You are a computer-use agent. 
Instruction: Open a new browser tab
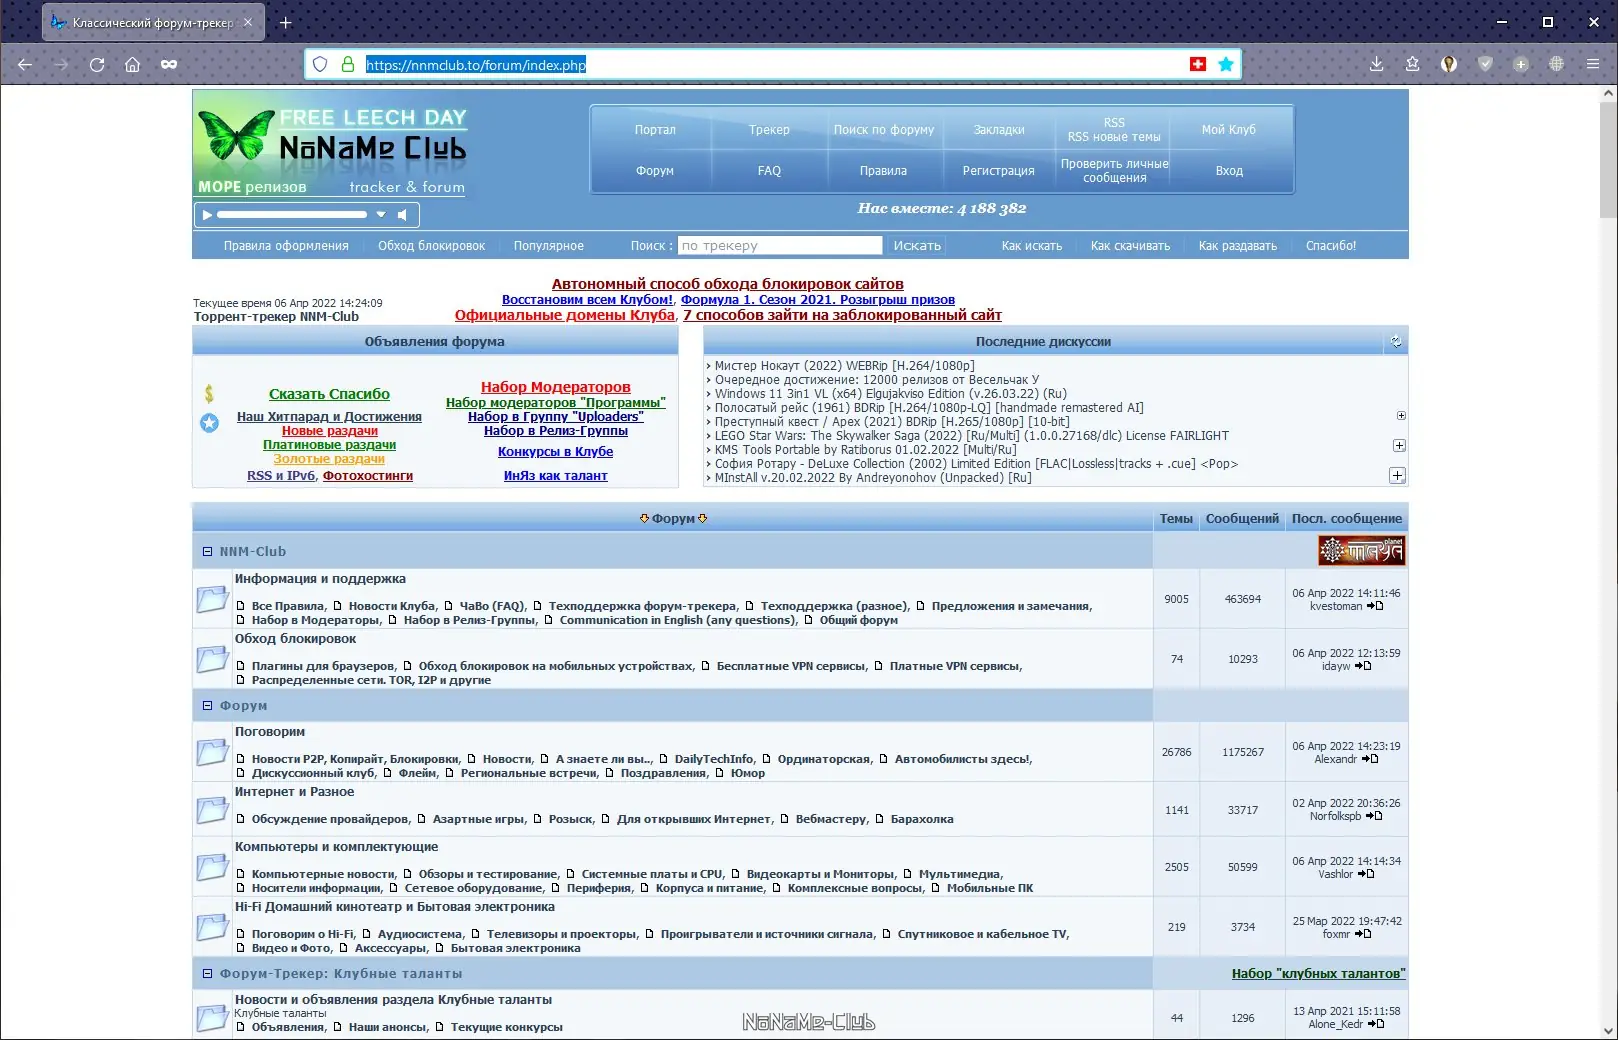[x=285, y=22]
